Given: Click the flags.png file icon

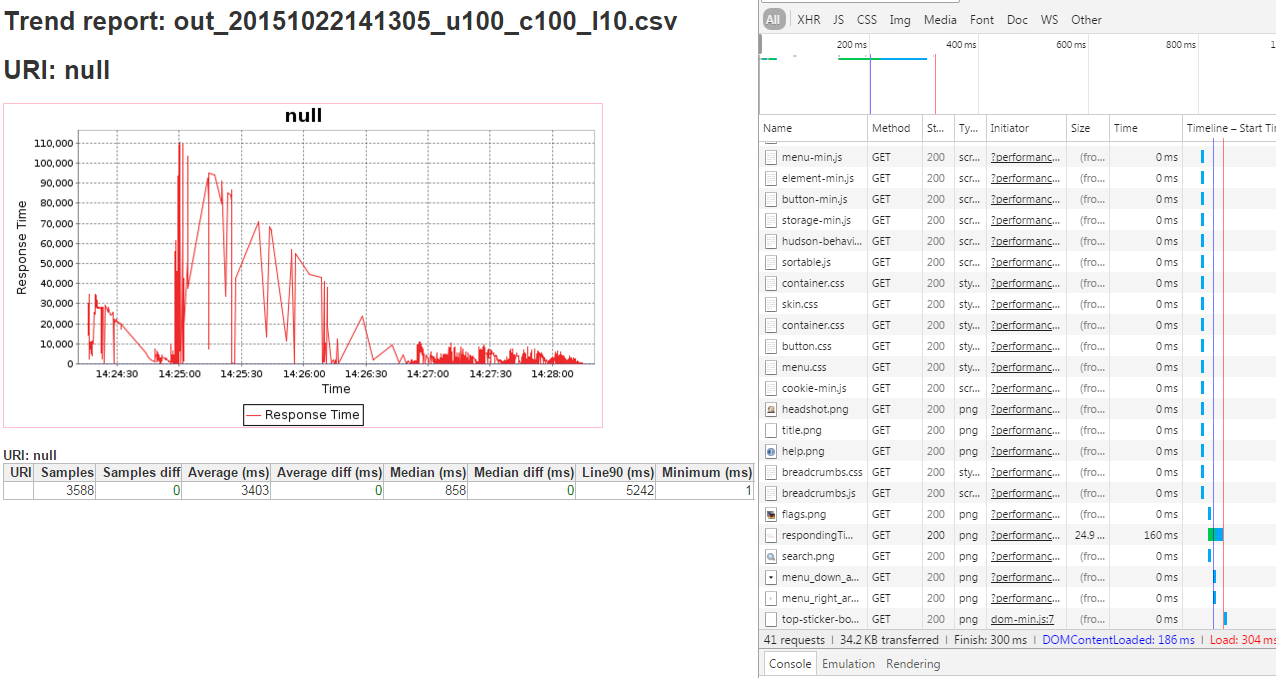Looking at the screenshot, I should (771, 514).
